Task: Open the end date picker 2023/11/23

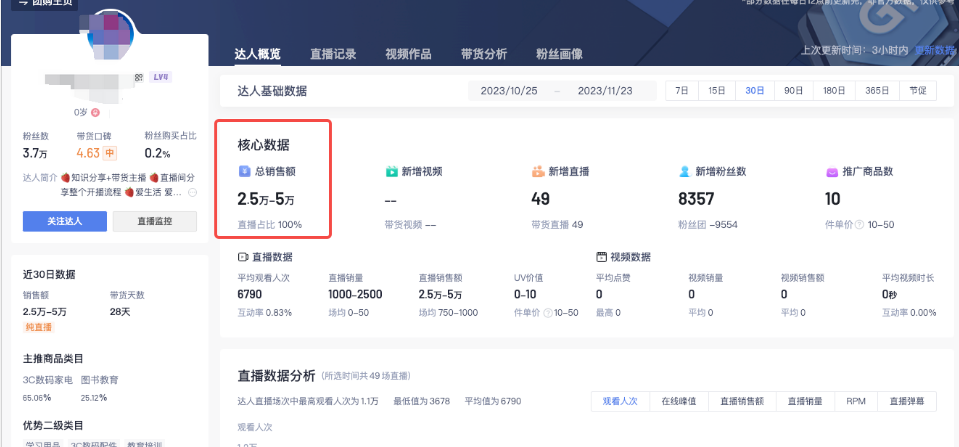Action: [606, 91]
